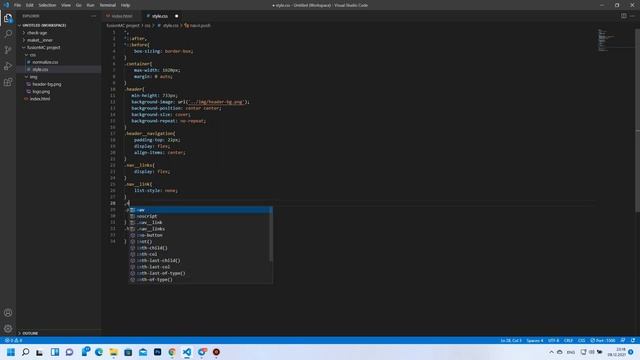The width and height of the screenshot is (640, 360).
Task: Click the errors and warnings status indicator
Action: [13, 340]
